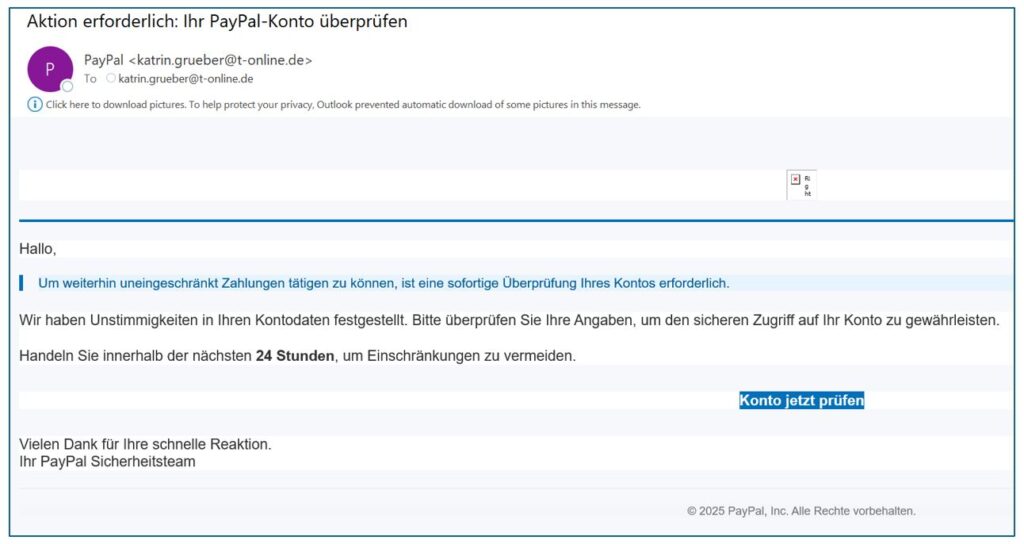Click blue highlighted text 'Um weiterhin uneingeschränkt Zahlungen'
The image size is (1024, 544).
383,283
